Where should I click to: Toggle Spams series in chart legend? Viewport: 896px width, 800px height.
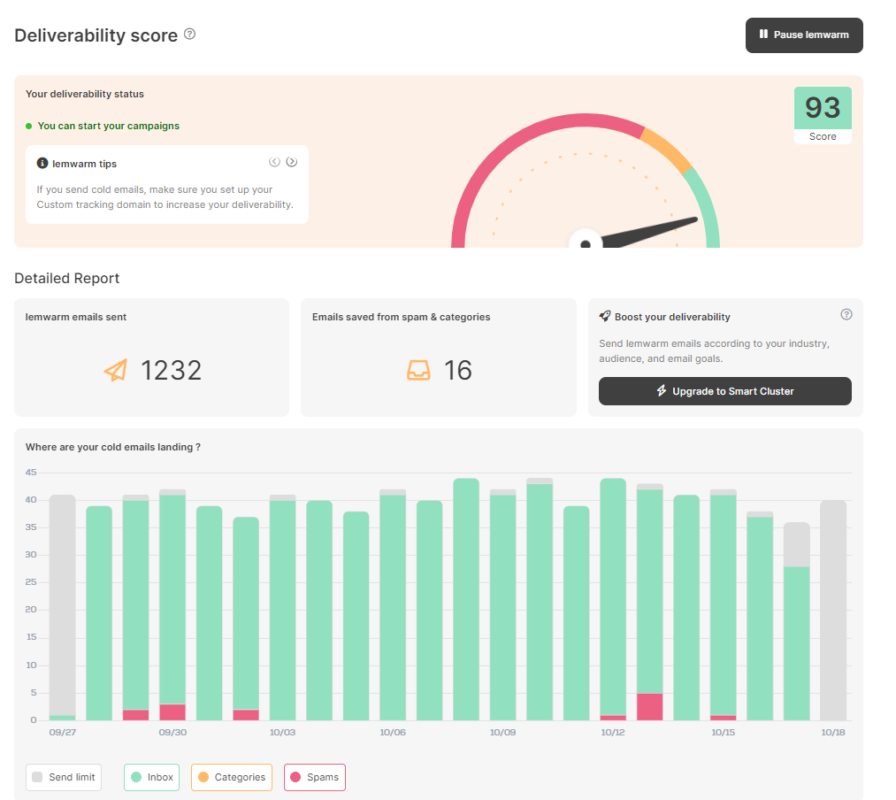tap(315, 777)
